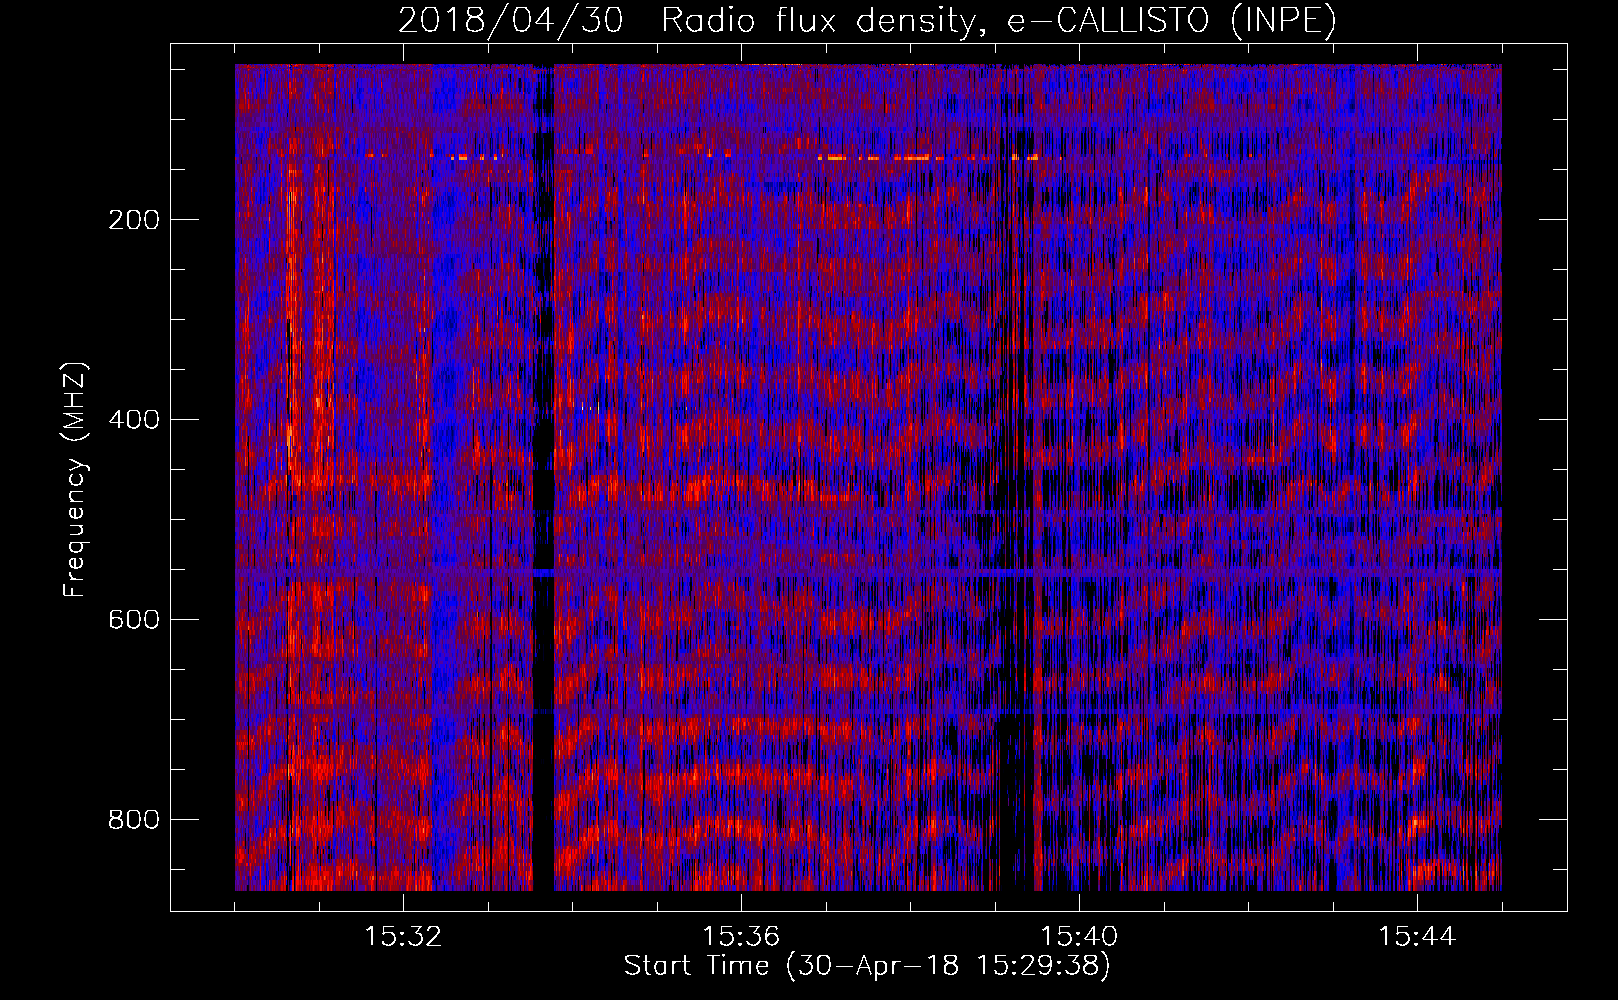Click the 600 frequency tick label
The image size is (1618, 1000).
[133, 619]
